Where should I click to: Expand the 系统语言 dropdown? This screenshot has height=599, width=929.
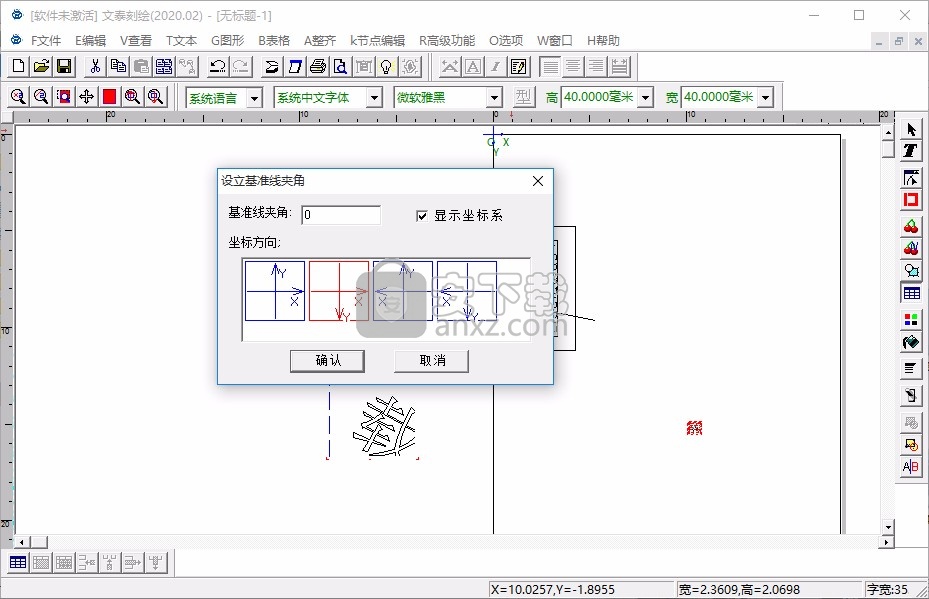coord(255,97)
